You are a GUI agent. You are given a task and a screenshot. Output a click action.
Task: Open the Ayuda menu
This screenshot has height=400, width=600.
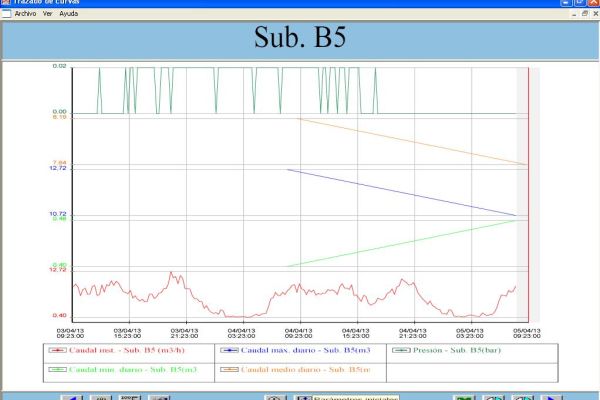68,13
